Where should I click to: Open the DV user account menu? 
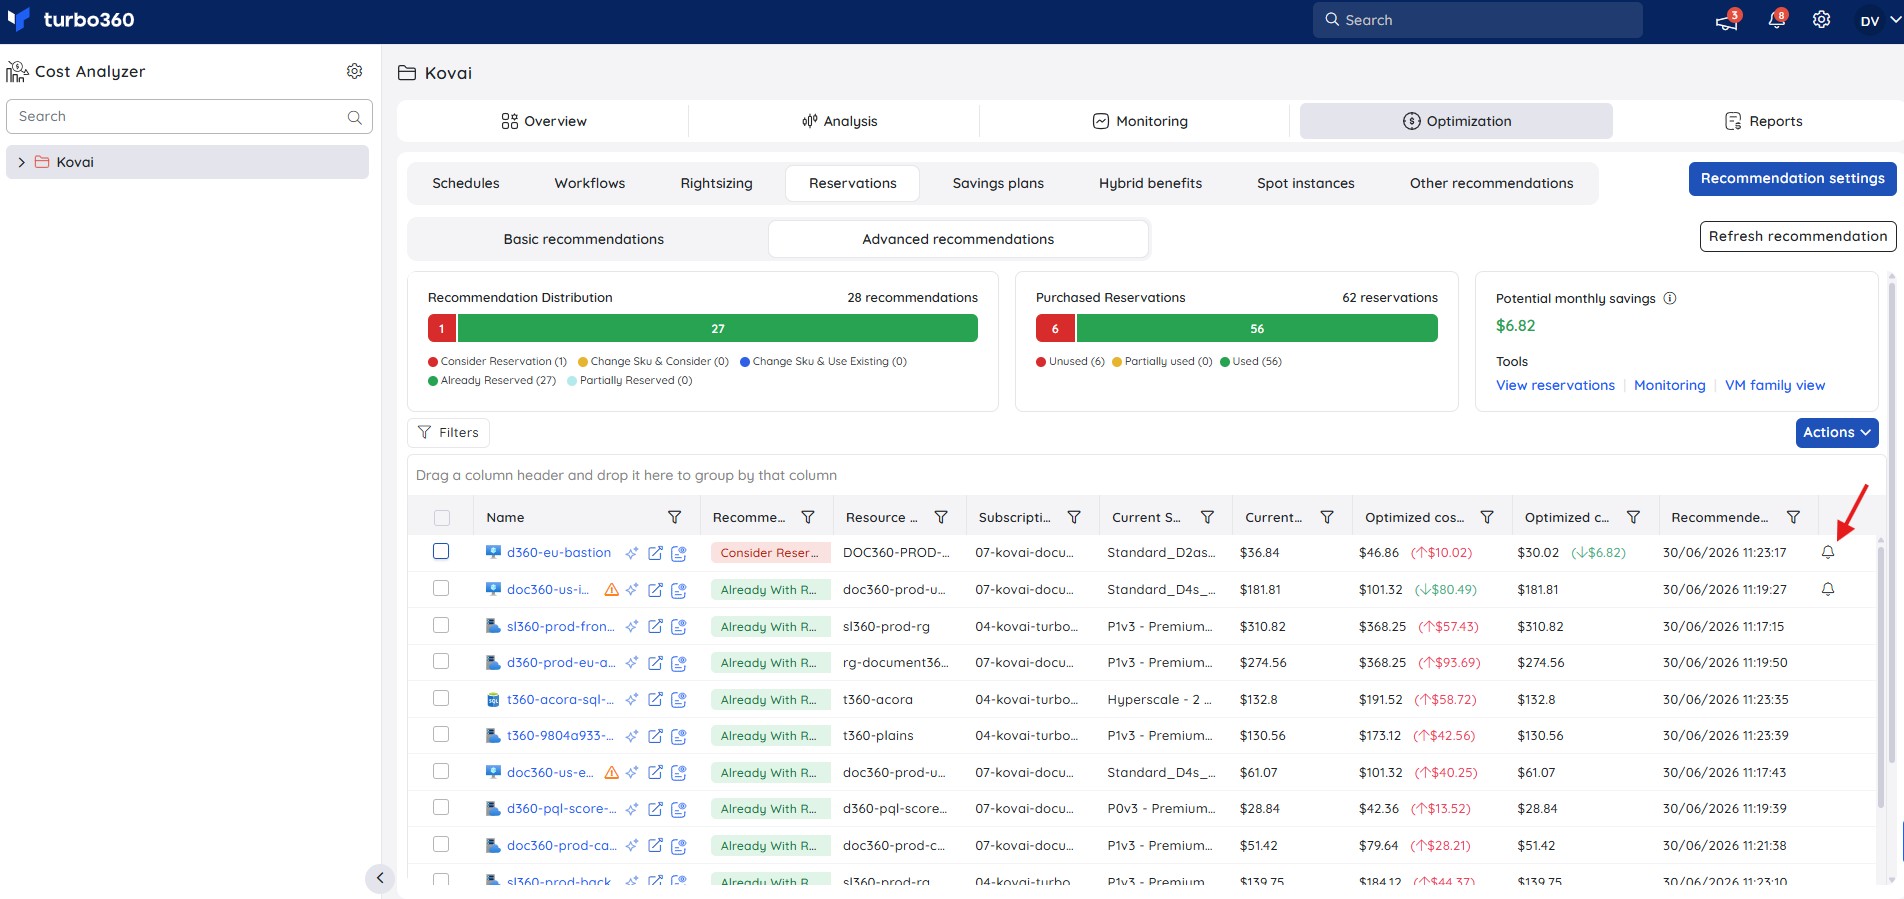pos(1879,20)
